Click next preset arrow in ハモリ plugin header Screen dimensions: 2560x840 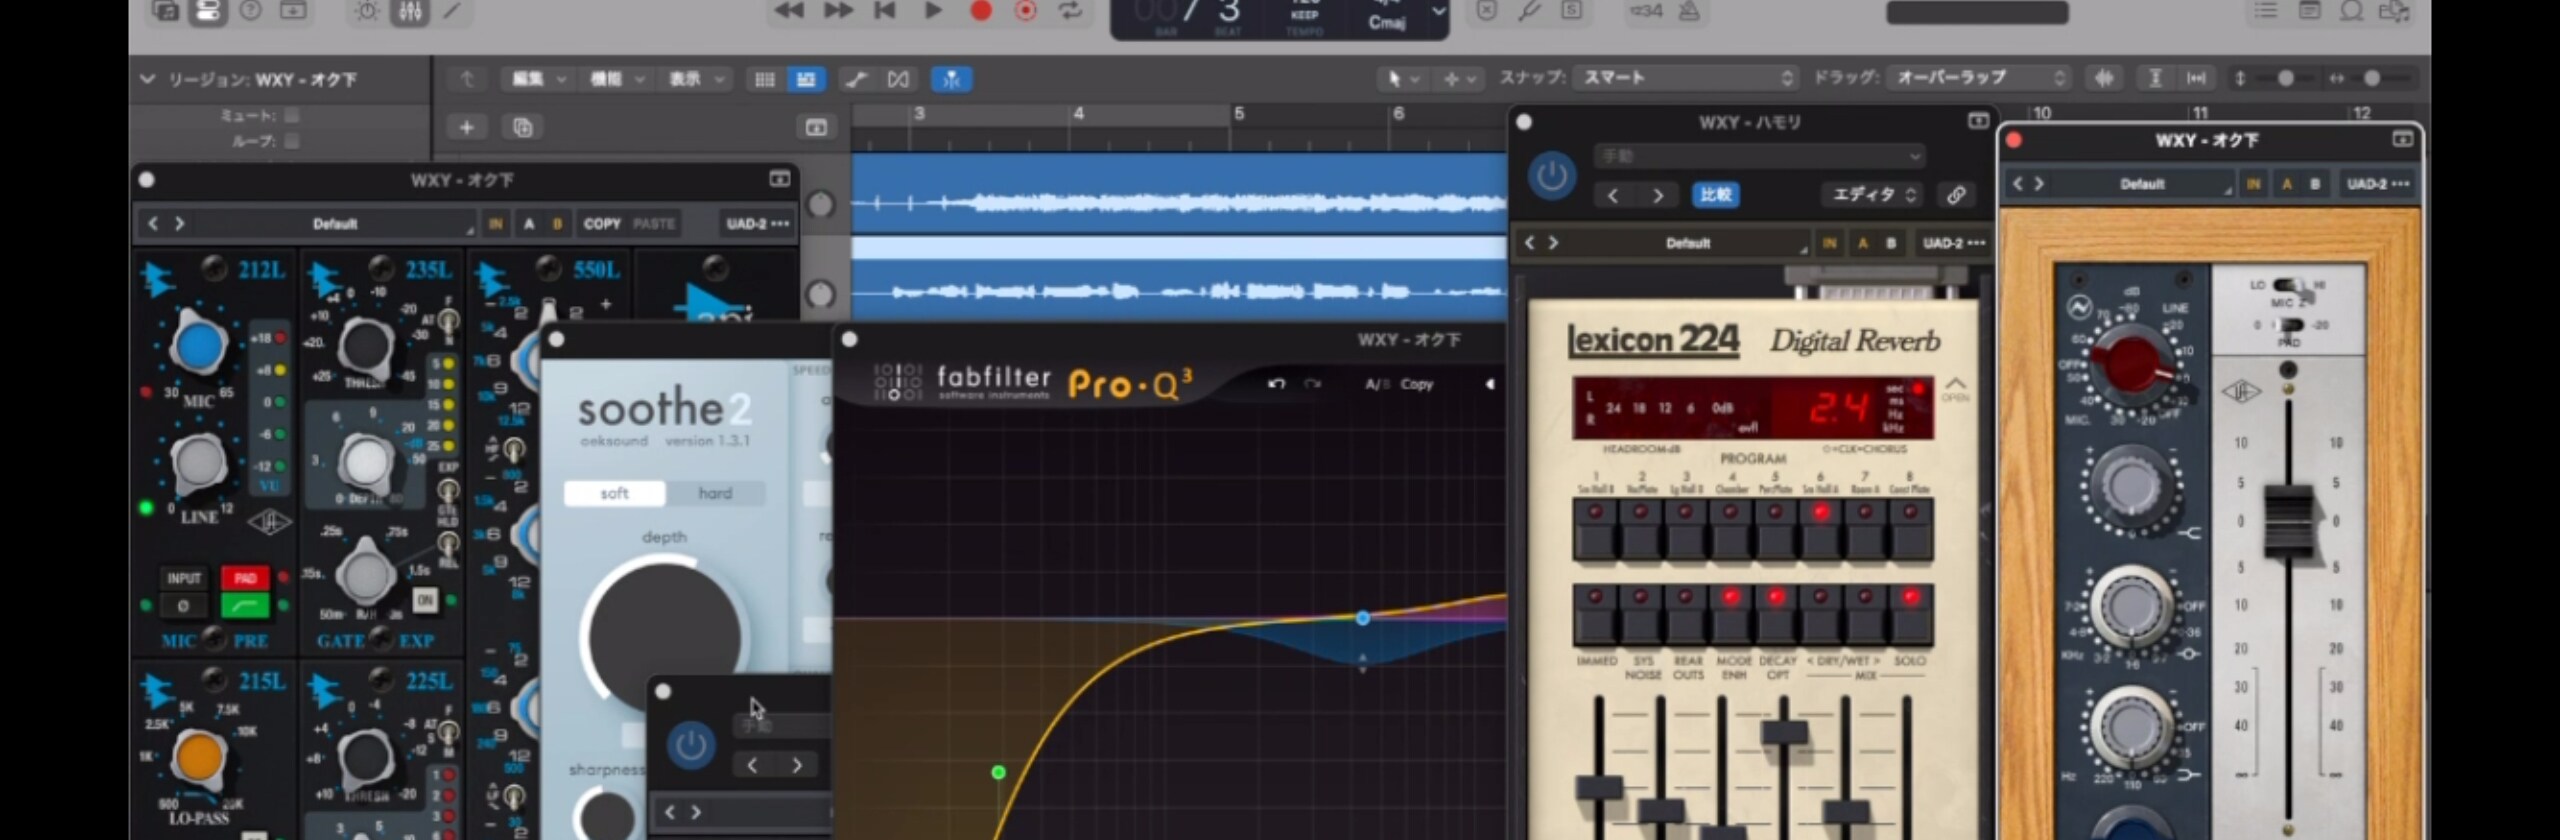point(1657,195)
